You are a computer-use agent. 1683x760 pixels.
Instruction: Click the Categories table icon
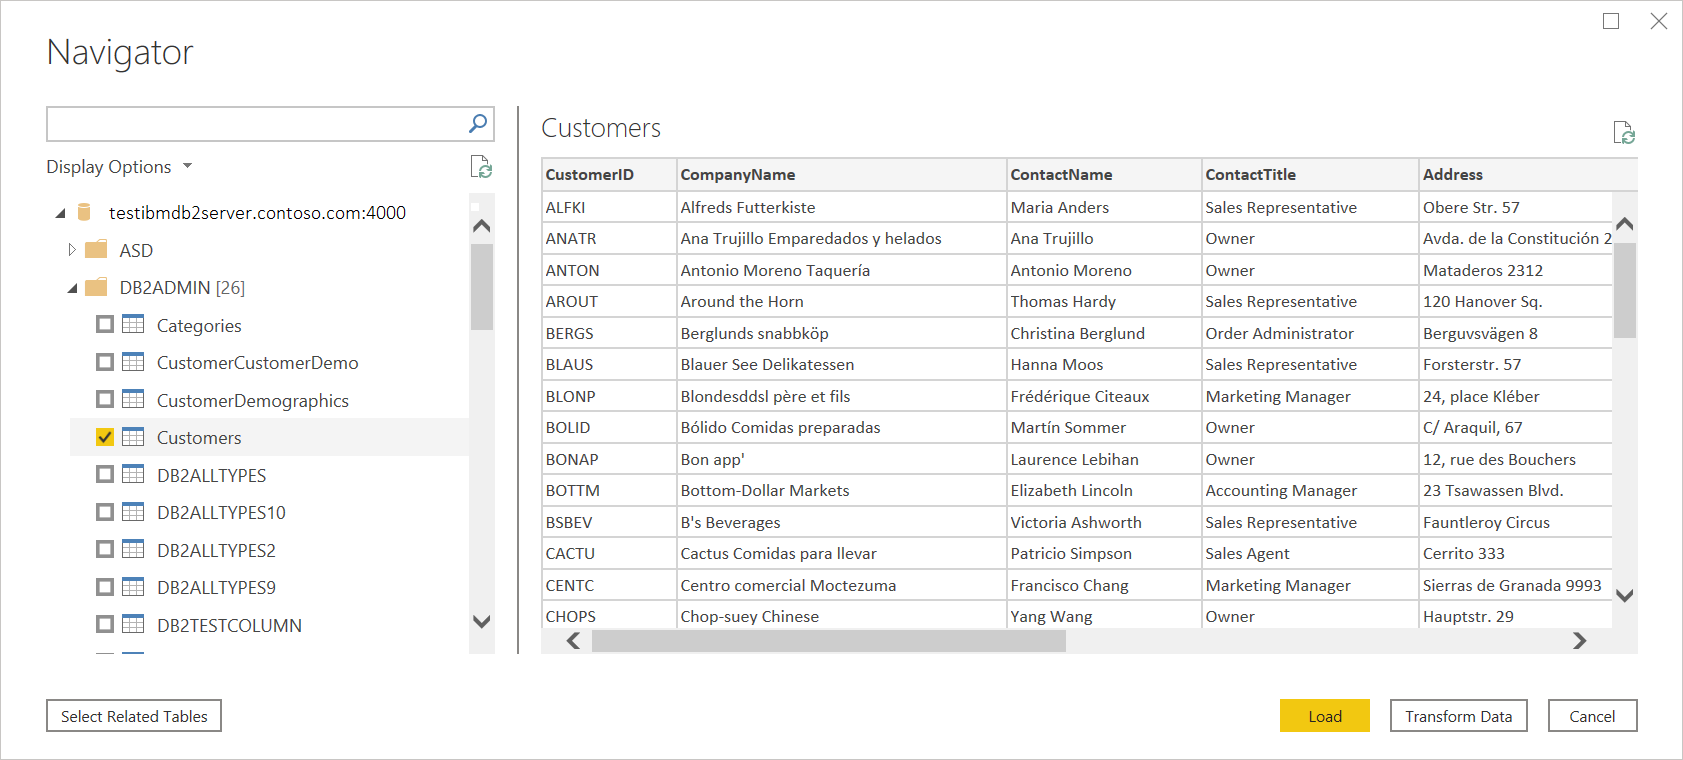click(x=133, y=325)
